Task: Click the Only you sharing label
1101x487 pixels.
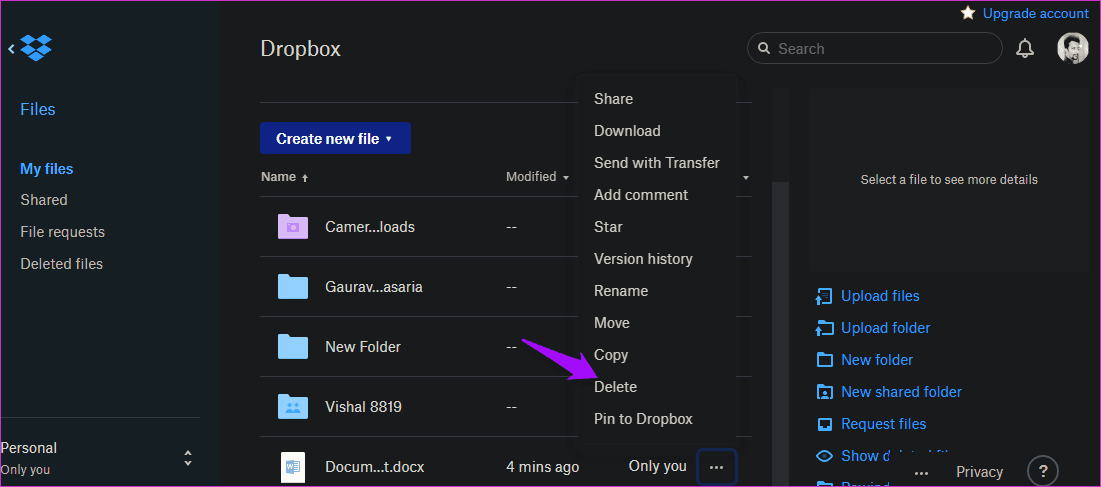Action: [657, 466]
